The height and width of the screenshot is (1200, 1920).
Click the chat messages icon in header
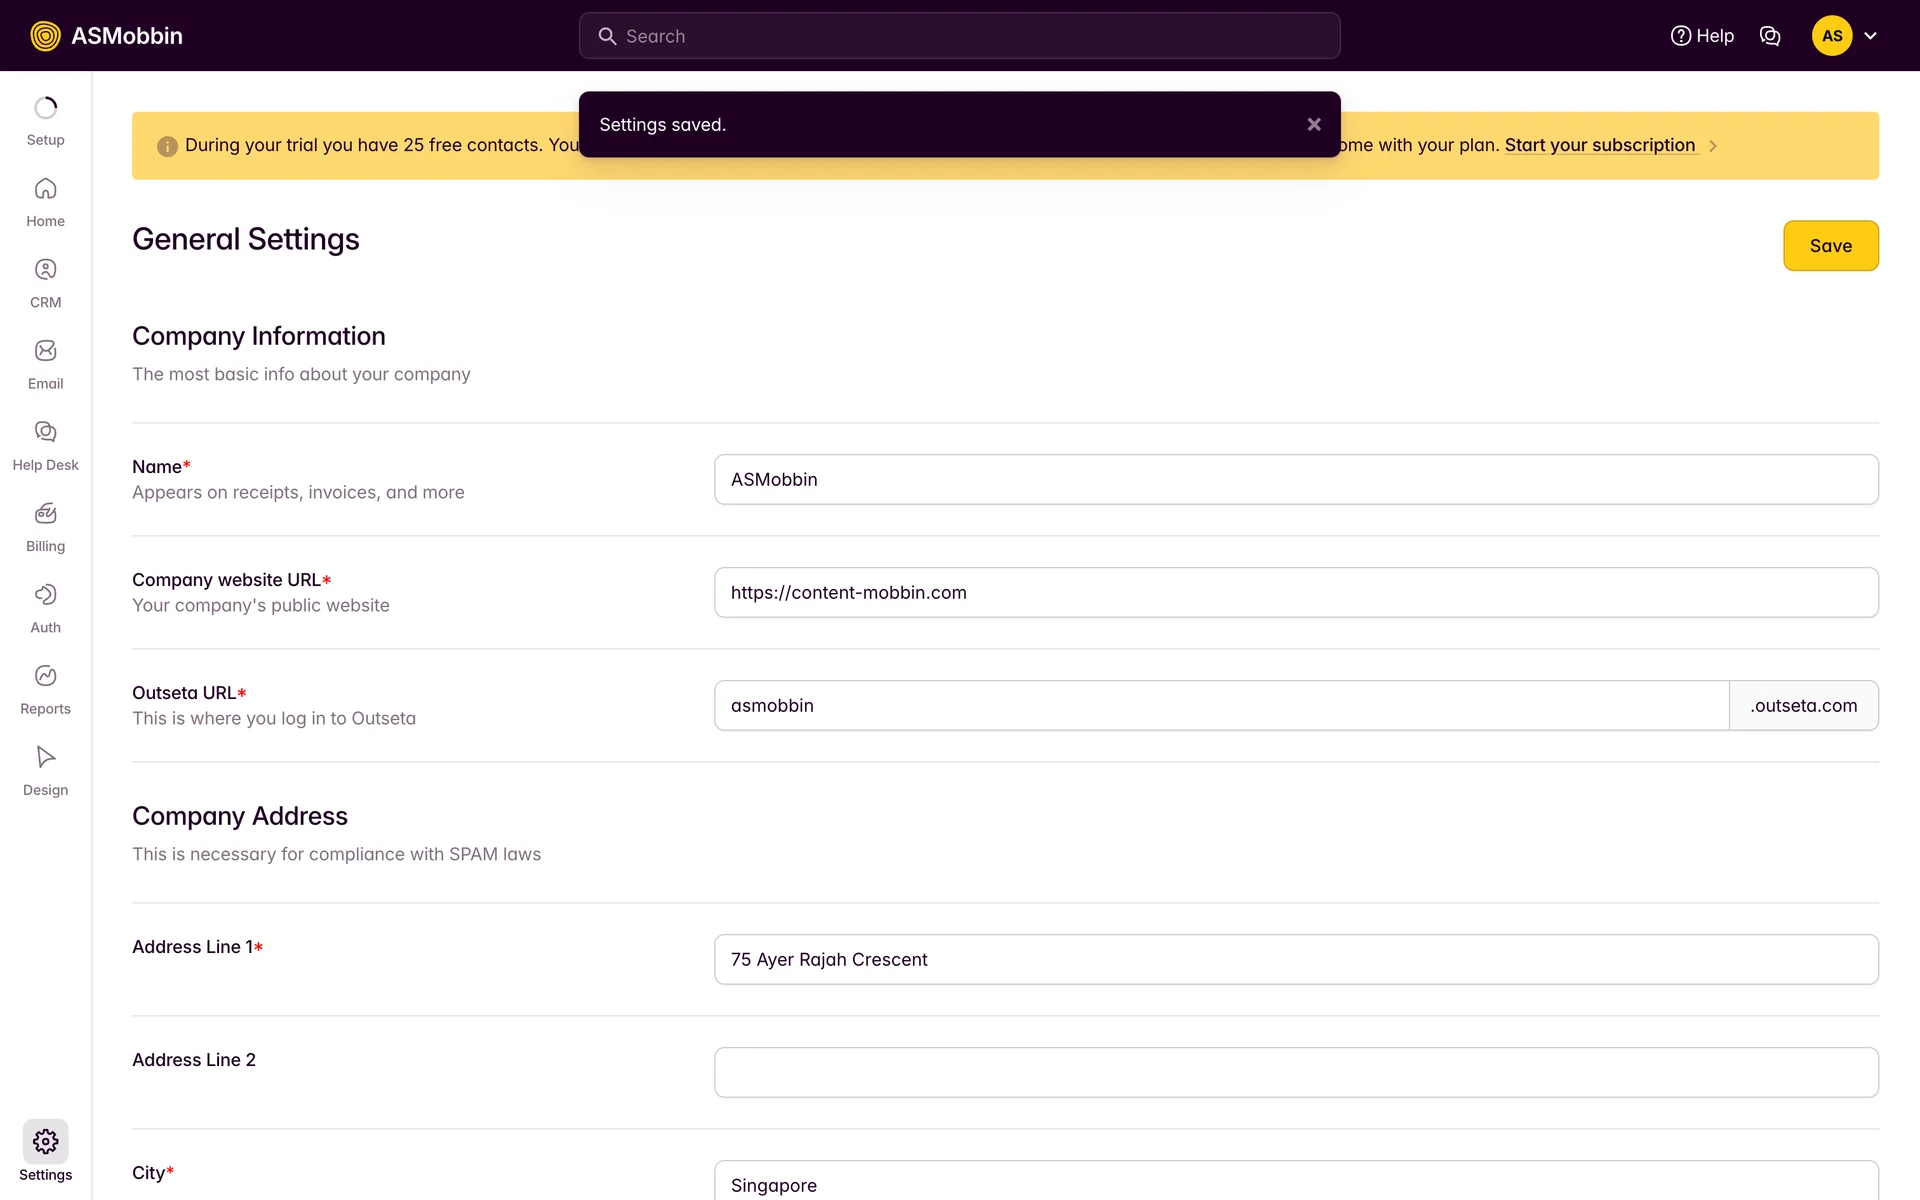[x=1769, y=36]
